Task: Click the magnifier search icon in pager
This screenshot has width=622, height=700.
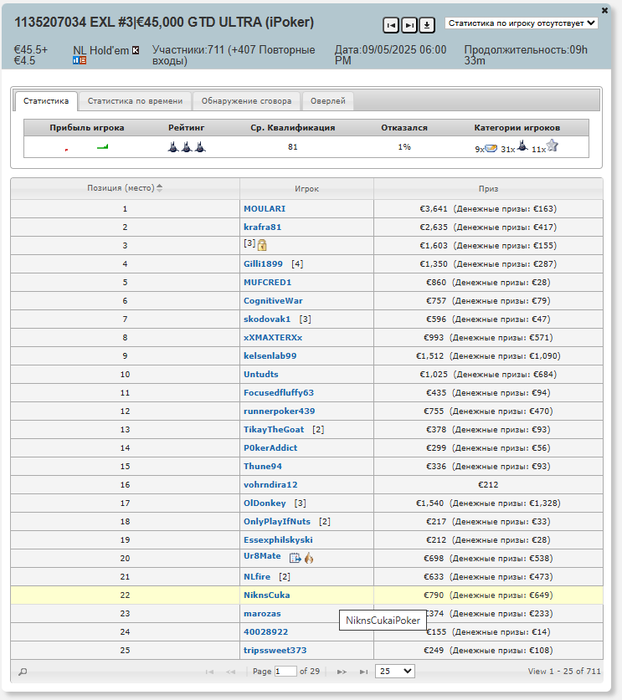Action: (x=23, y=672)
